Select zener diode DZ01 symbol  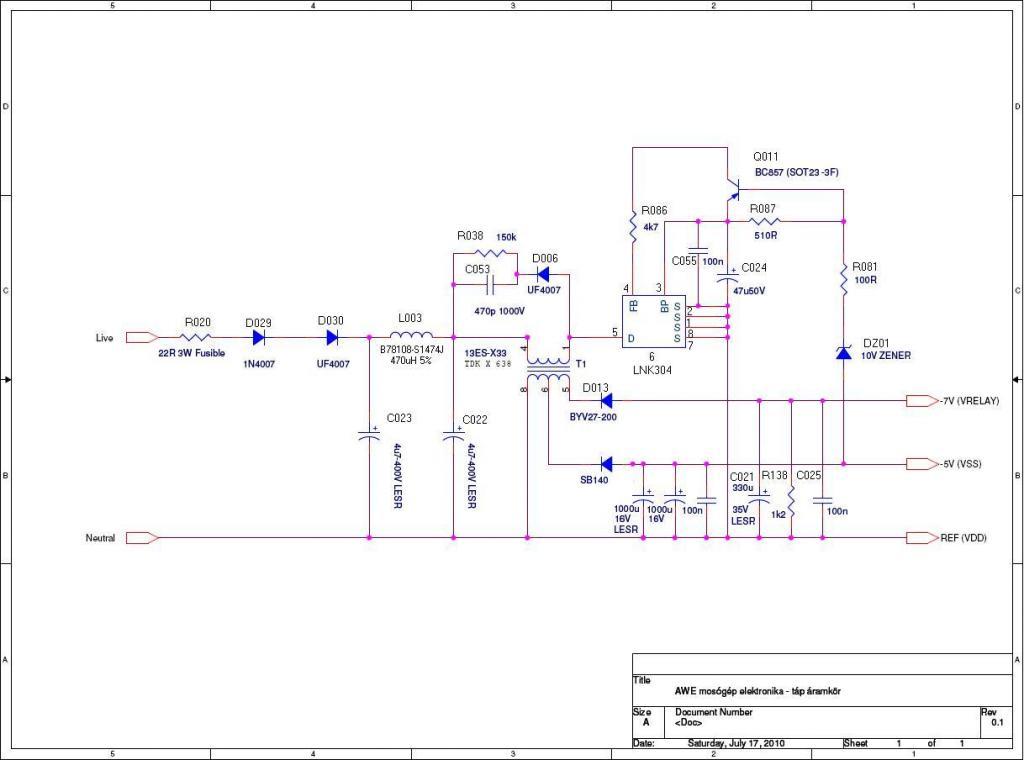[x=844, y=353]
